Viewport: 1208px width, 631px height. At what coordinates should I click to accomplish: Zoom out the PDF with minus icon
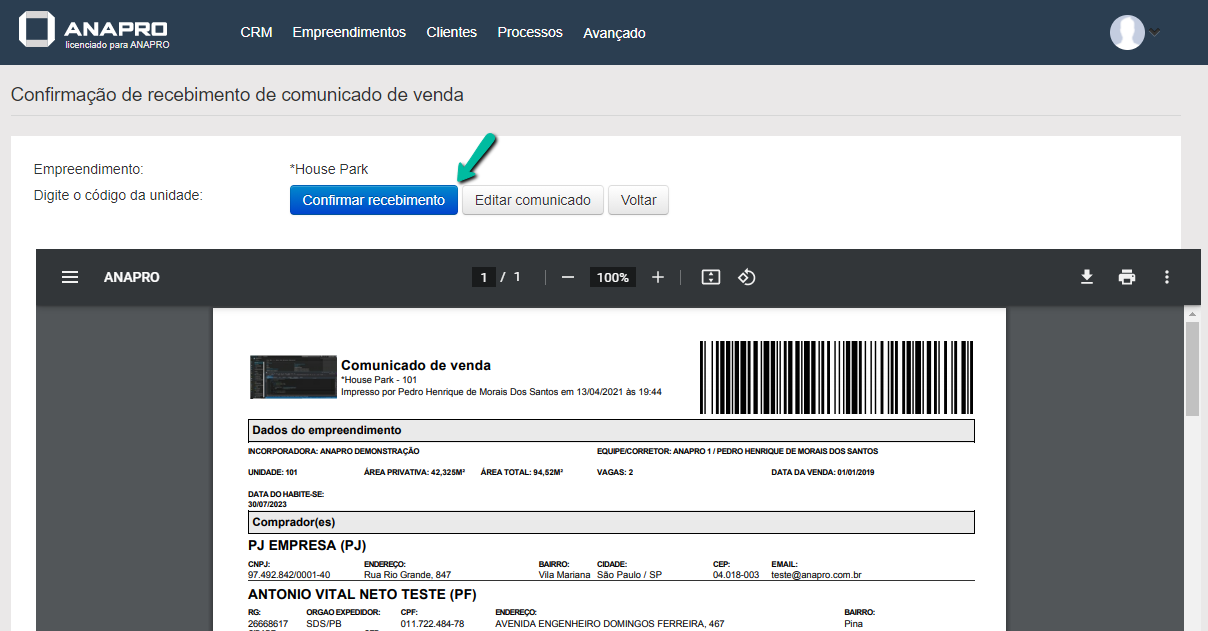click(568, 277)
